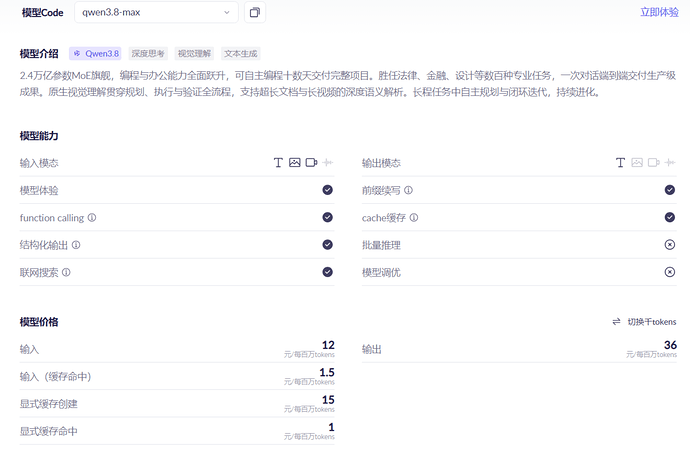
Task: Click the cross mark for 批量推理
Action: (x=670, y=244)
